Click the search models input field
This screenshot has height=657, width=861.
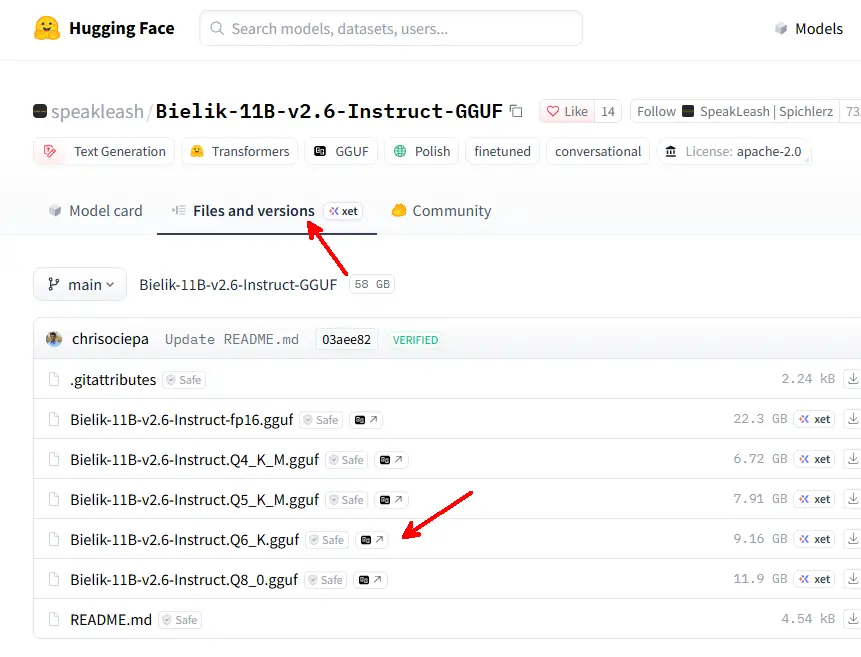391,29
